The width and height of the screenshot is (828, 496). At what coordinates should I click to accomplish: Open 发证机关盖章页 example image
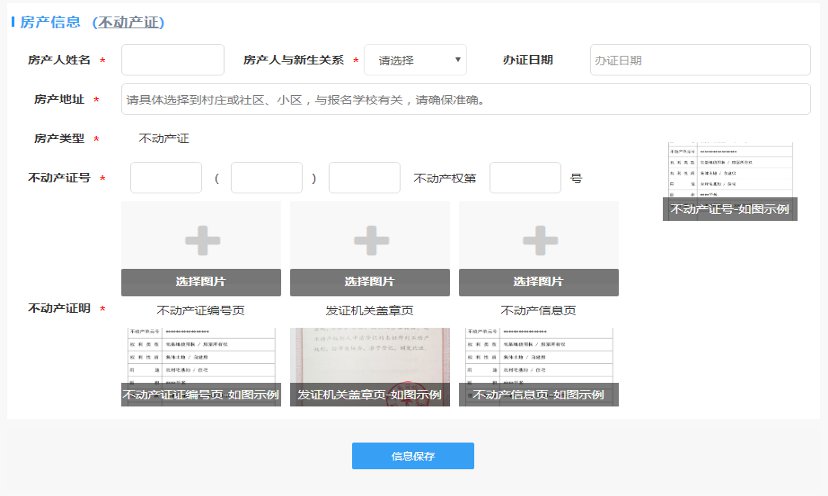370,366
